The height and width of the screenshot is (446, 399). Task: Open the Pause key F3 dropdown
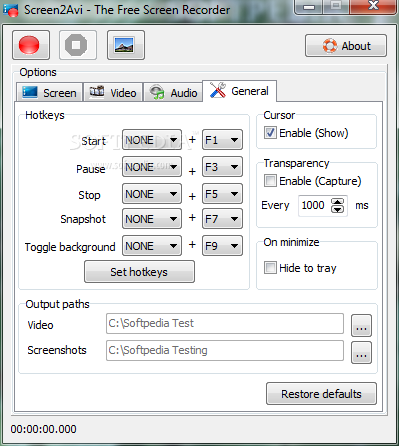(x=222, y=167)
